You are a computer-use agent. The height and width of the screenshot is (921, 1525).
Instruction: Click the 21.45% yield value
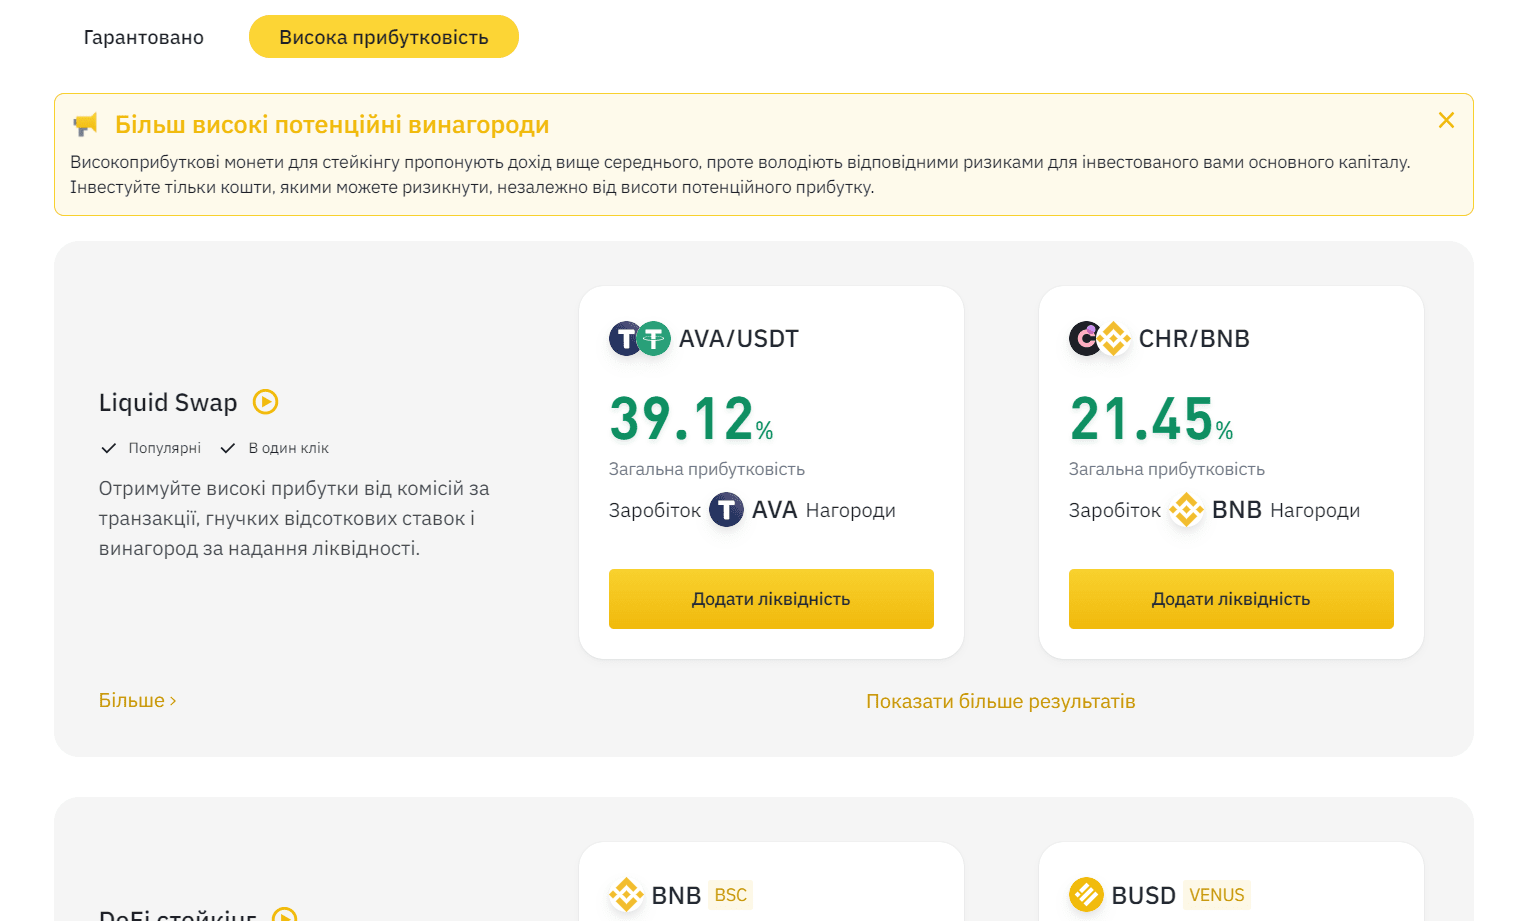pos(1151,419)
